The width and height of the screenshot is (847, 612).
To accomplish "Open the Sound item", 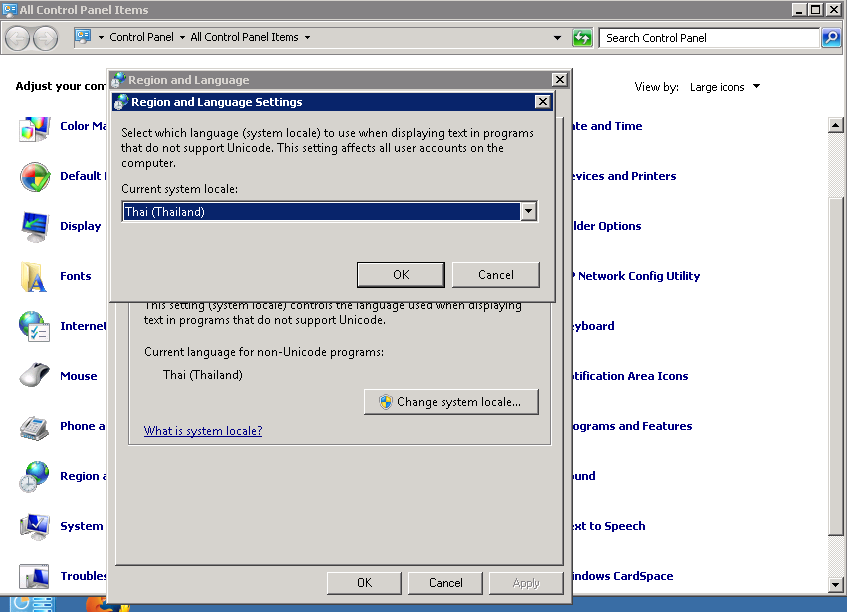I will 584,476.
